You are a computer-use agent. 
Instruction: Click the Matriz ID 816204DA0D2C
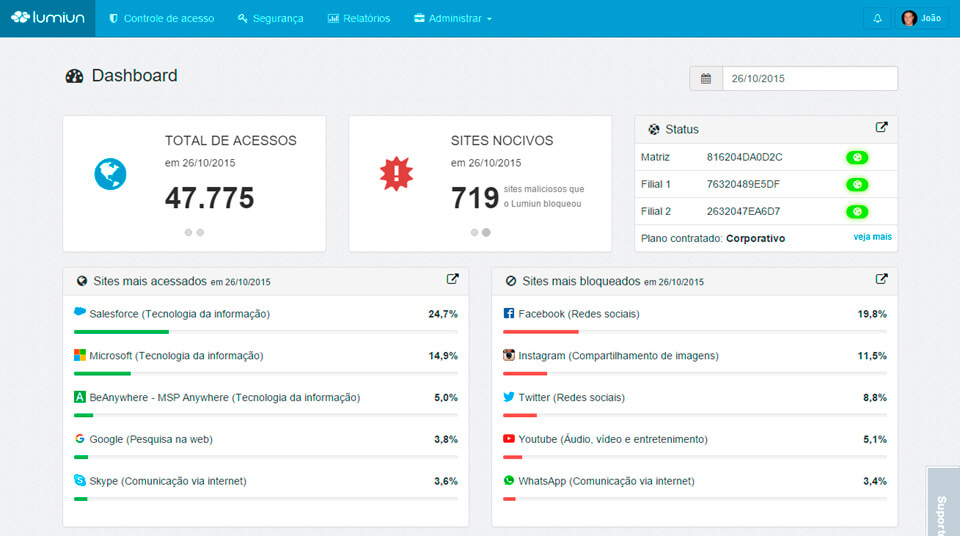pos(744,157)
